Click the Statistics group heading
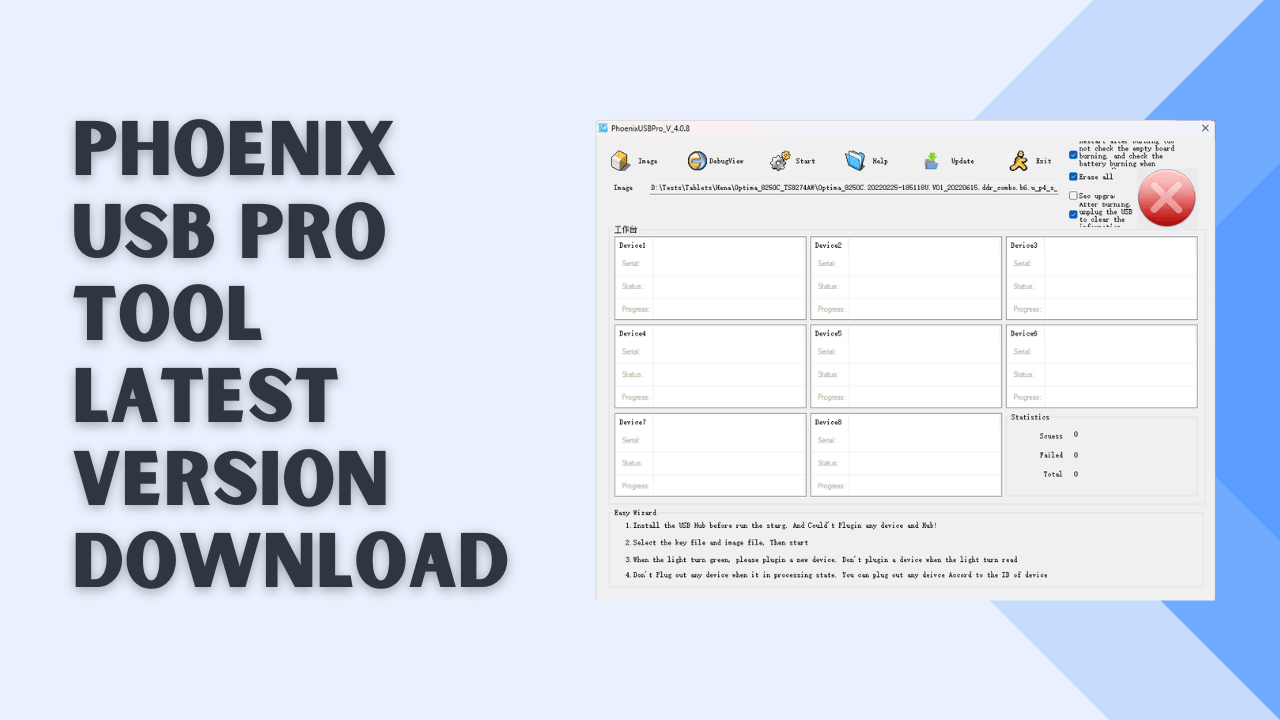 point(1030,417)
